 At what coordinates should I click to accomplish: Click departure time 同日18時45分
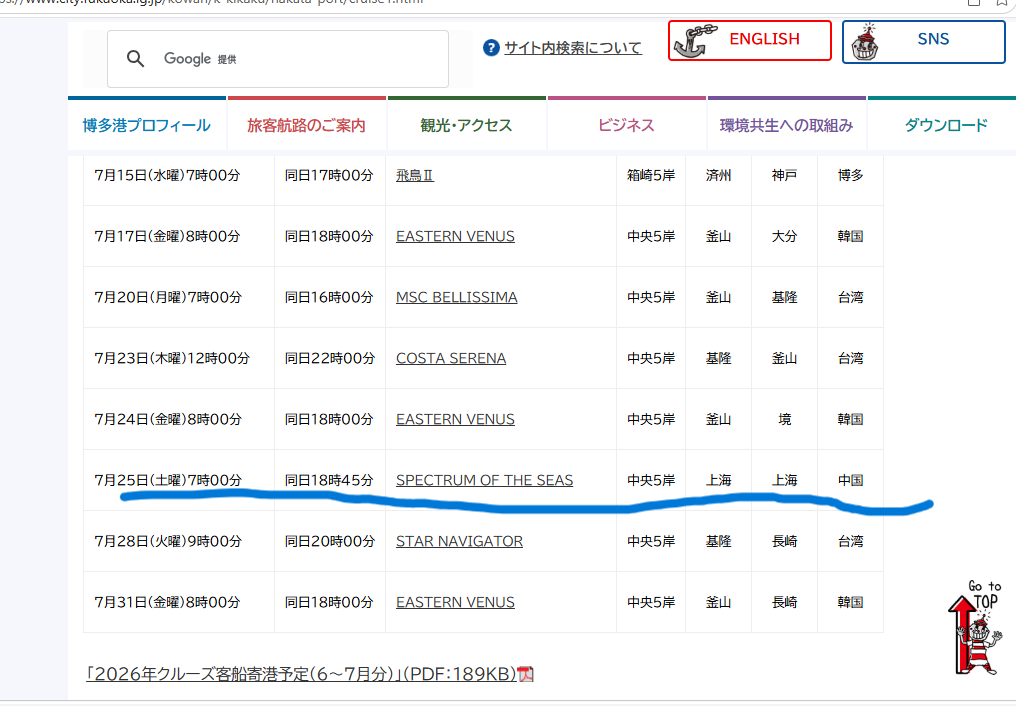click(x=329, y=480)
